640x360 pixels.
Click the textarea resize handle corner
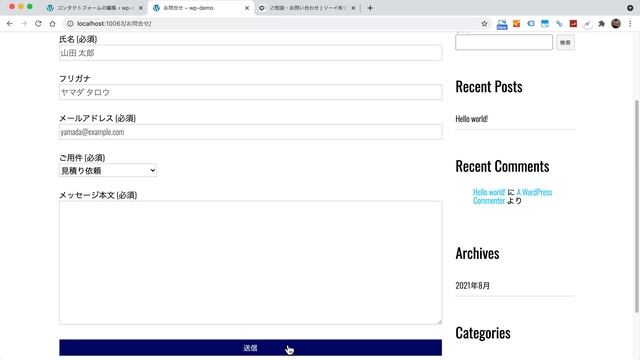[439, 322]
